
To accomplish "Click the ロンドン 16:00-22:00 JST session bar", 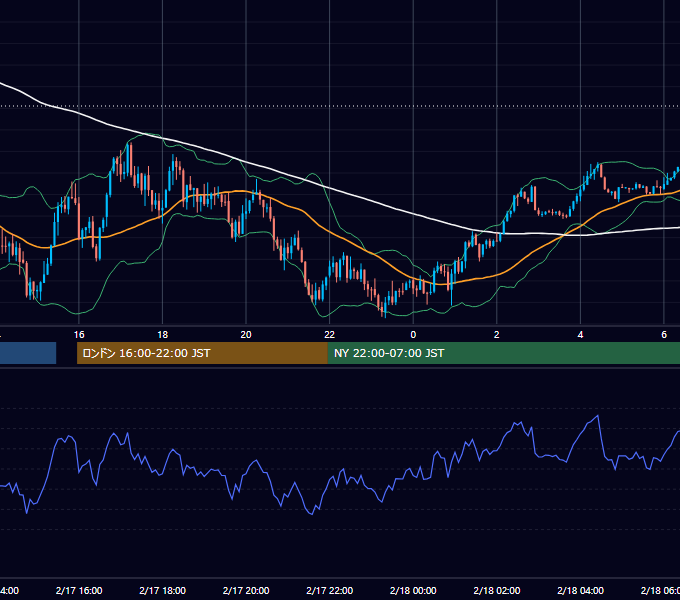I will click(202, 353).
